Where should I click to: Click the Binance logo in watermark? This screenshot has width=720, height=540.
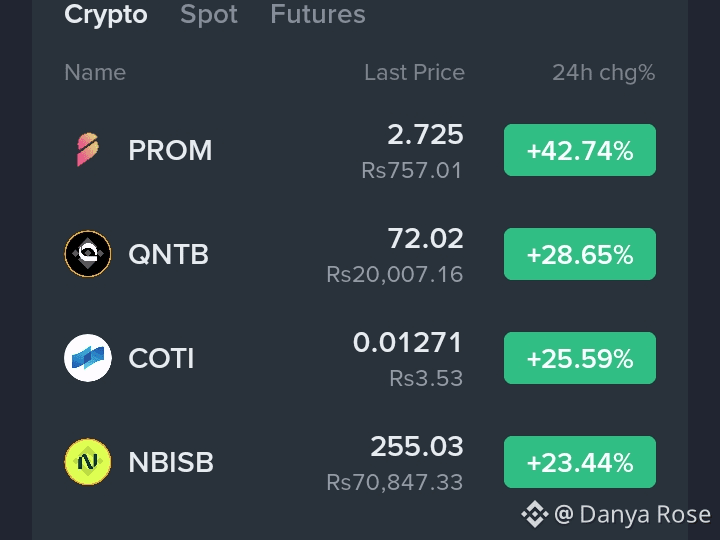(x=535, y=514)
